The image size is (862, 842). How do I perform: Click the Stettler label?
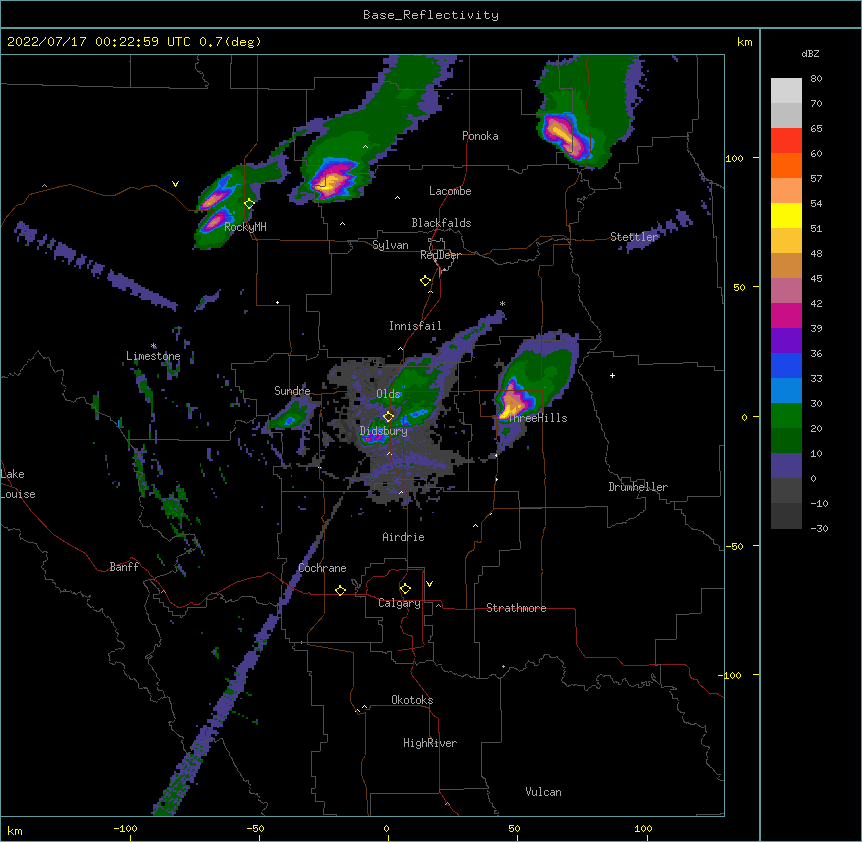(x=634, y=237)
